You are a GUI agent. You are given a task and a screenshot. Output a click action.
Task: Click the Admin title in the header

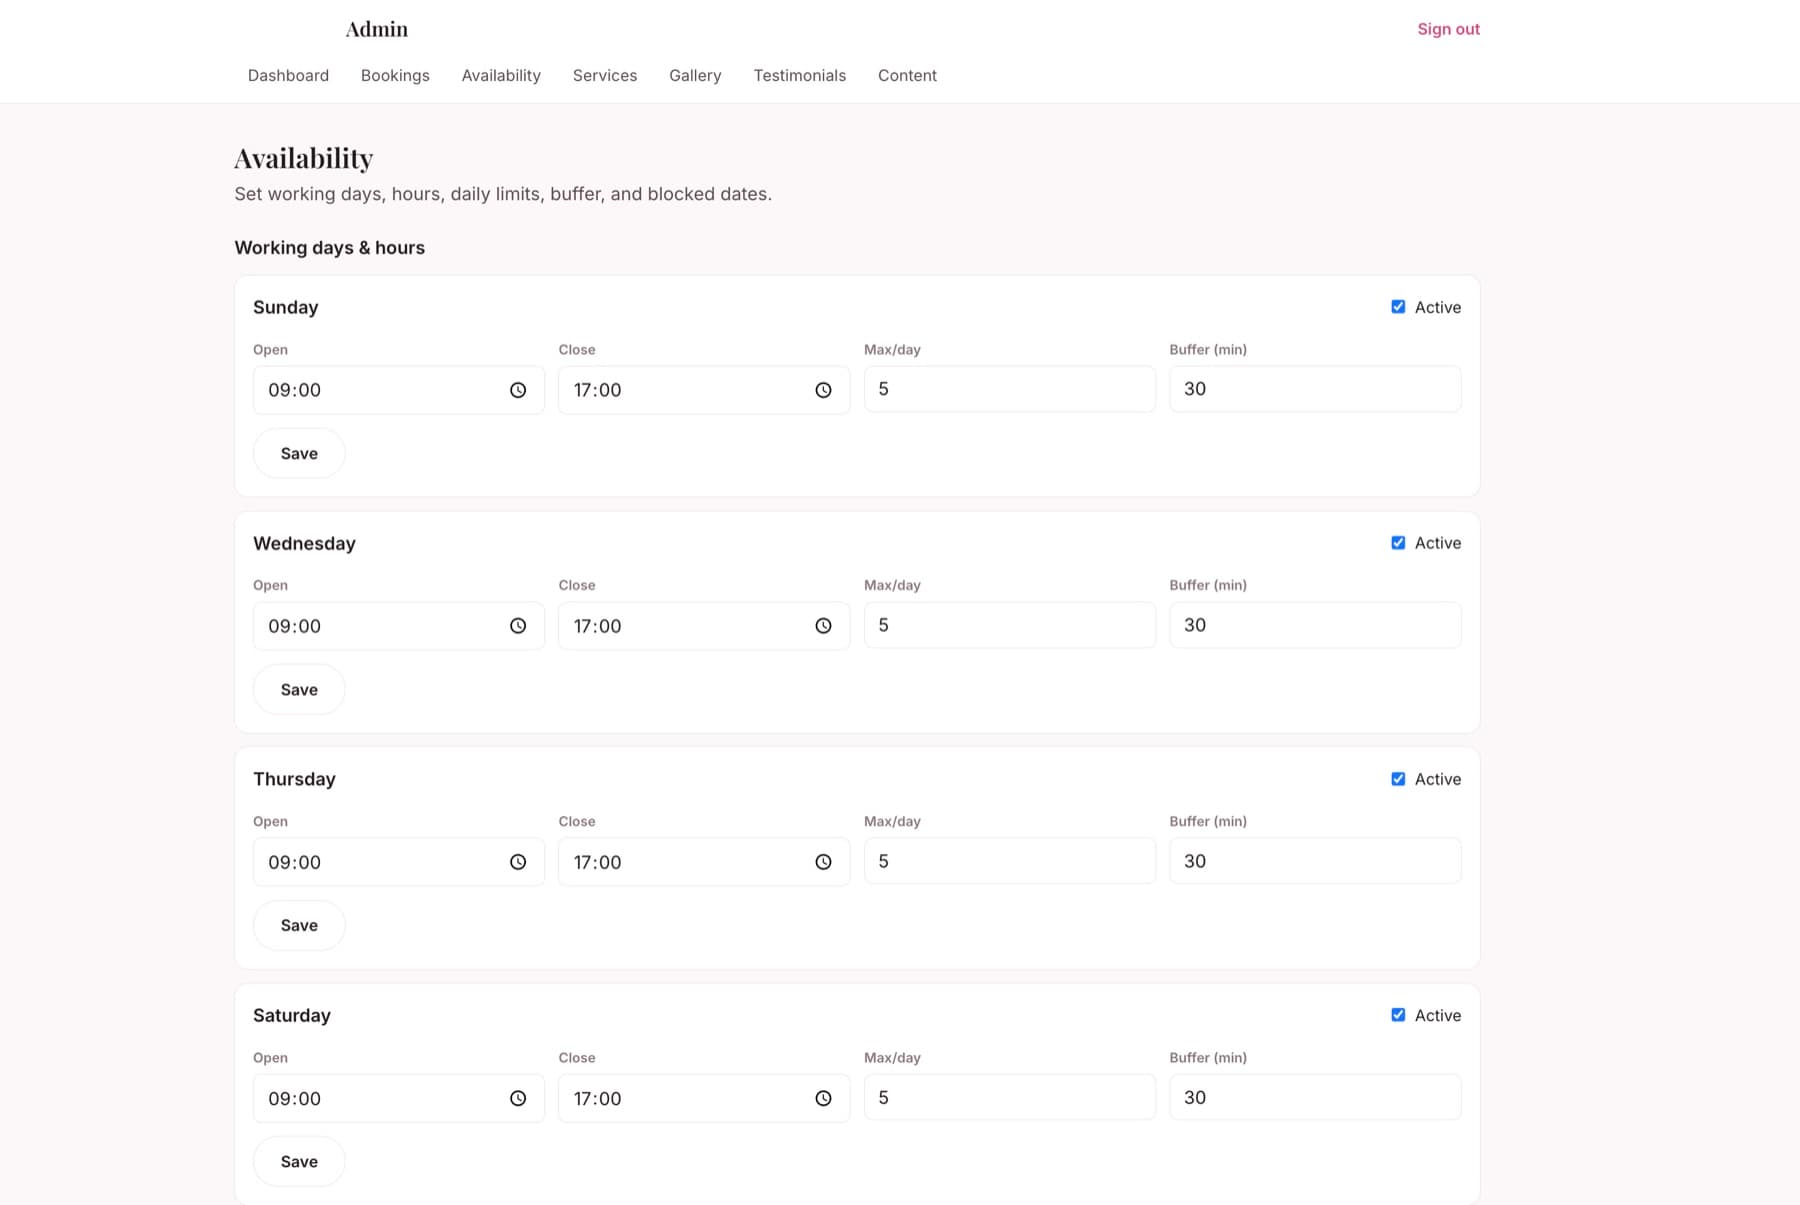tap(377, 29)
